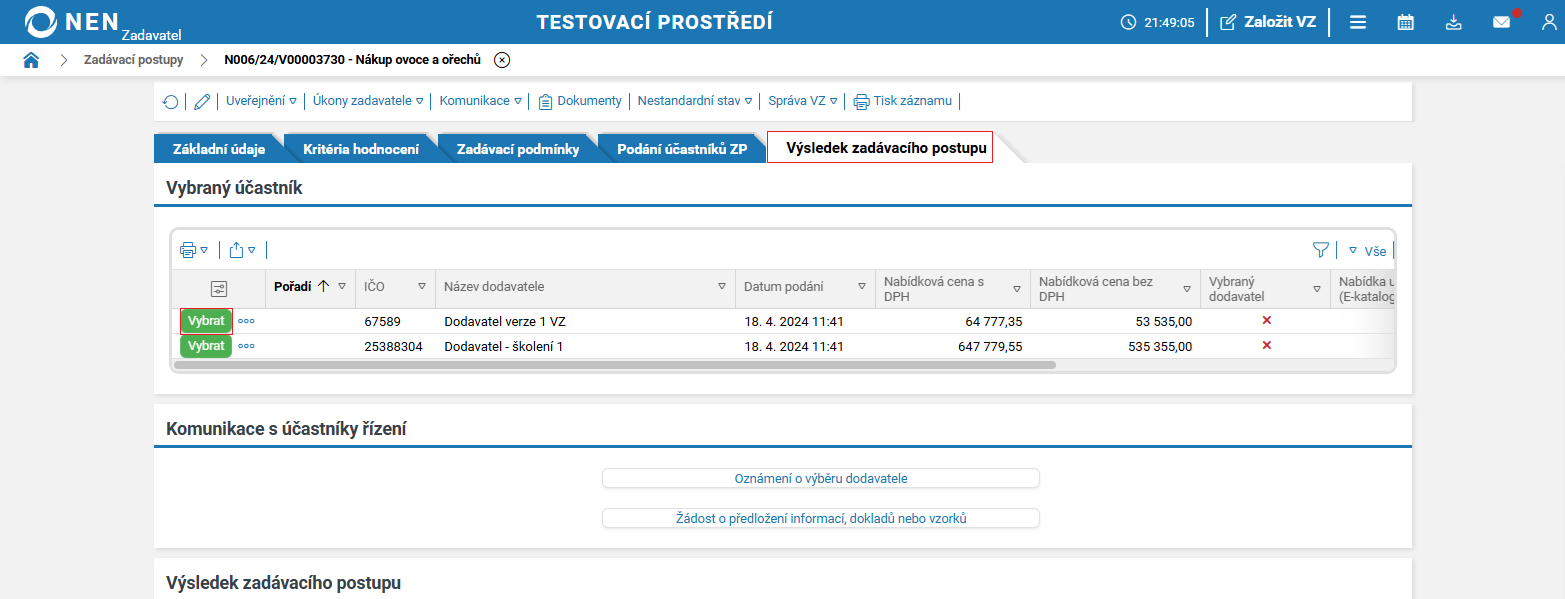Open the IČO column filter arrow
Screen dimensions: 1565x599
pos(422,287)
